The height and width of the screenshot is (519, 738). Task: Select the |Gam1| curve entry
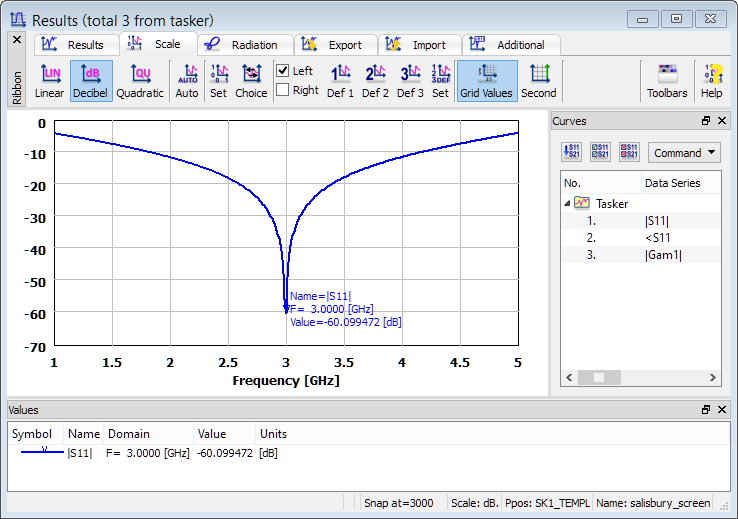(661, 255)
